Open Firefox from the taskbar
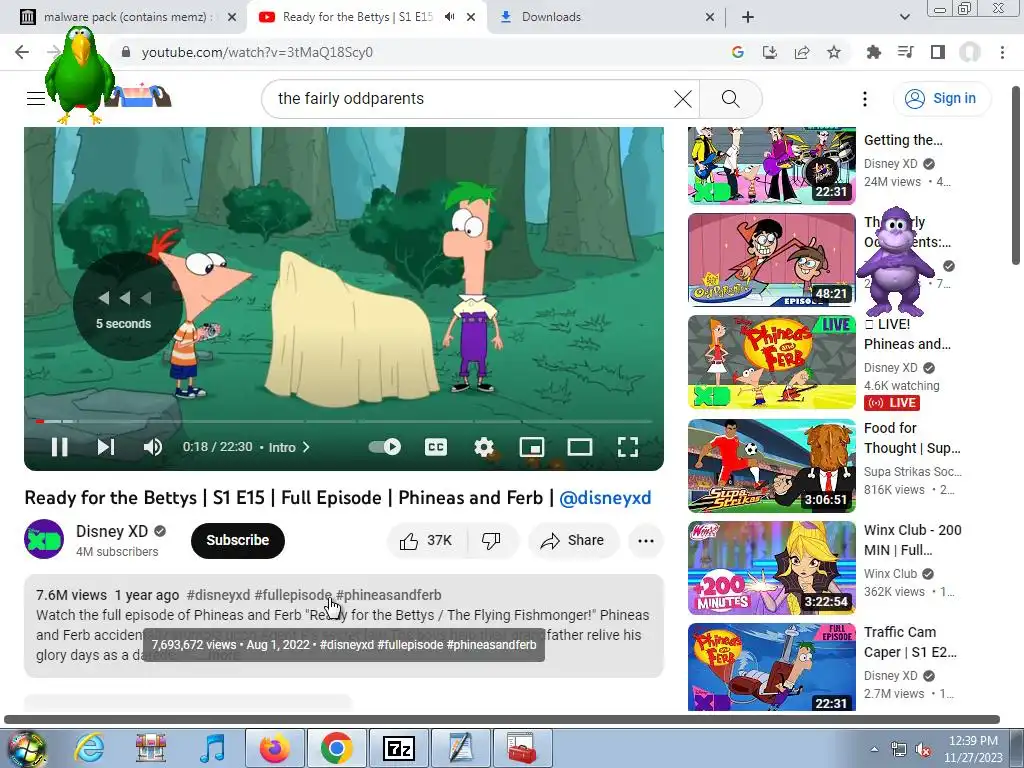The width and height of the screenshot is (1024, 768). 274,748
